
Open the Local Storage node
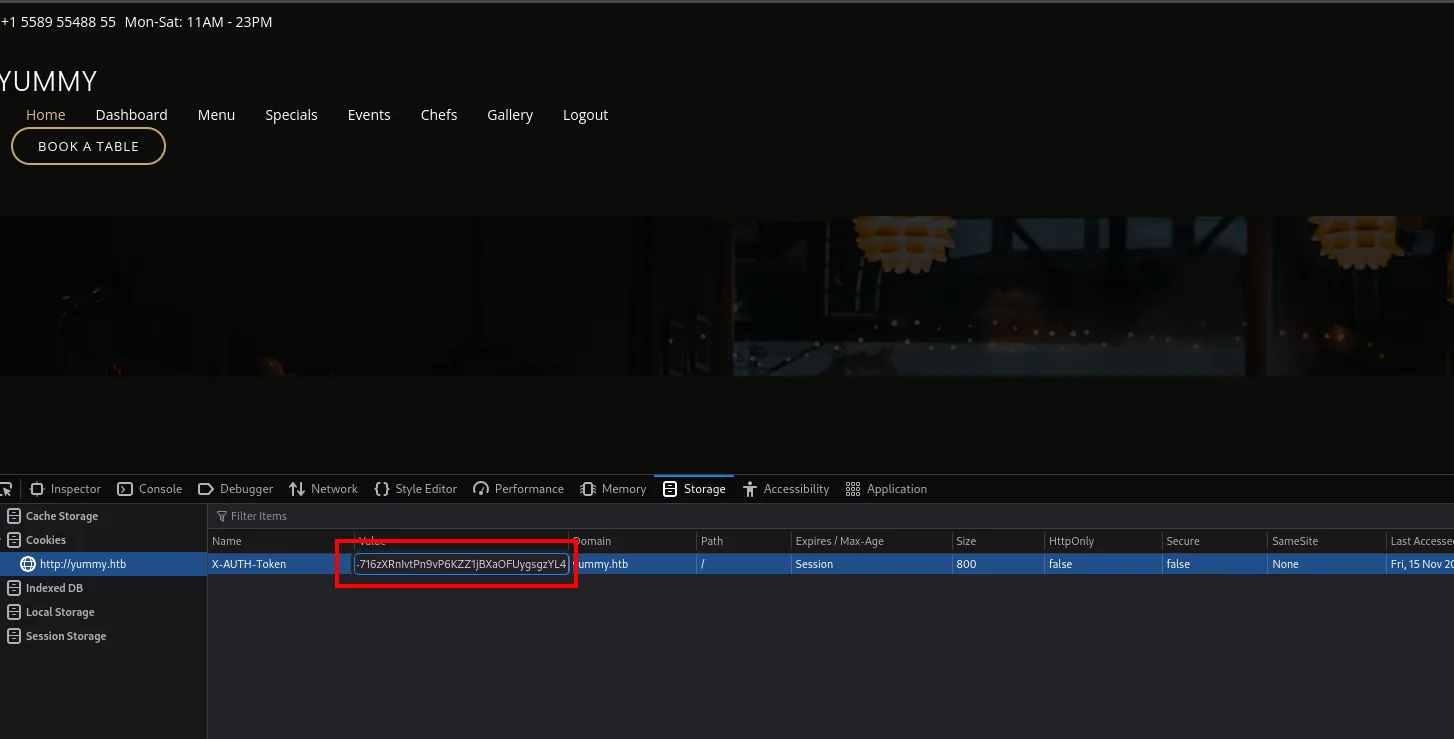click(x=51, y=612)
